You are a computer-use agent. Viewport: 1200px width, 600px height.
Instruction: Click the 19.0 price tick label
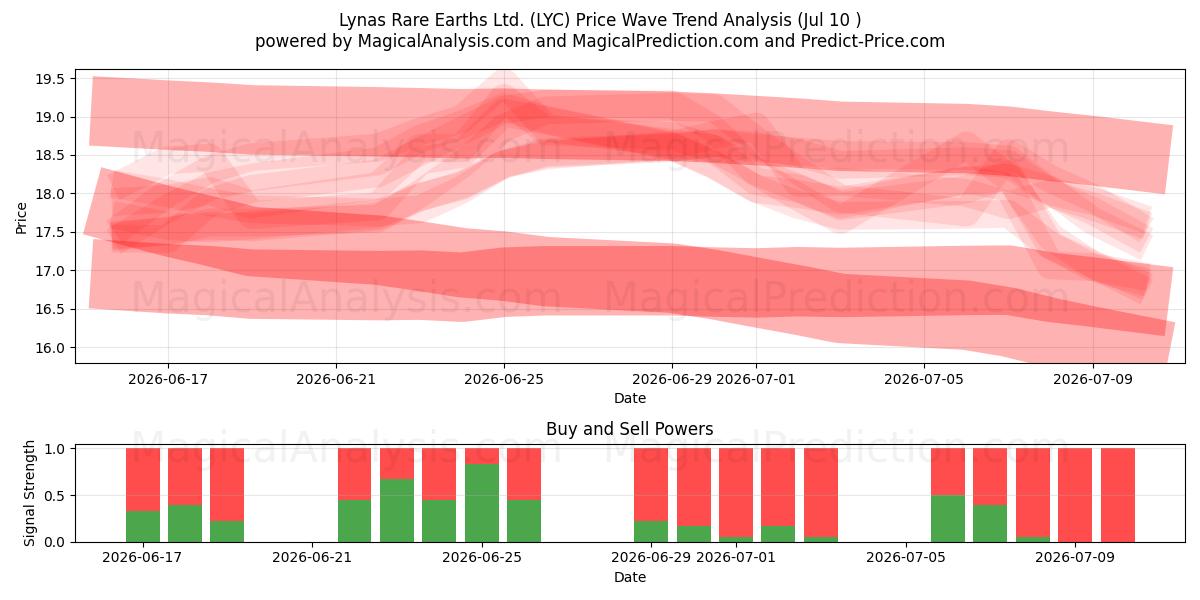click(x=52, y=117)
